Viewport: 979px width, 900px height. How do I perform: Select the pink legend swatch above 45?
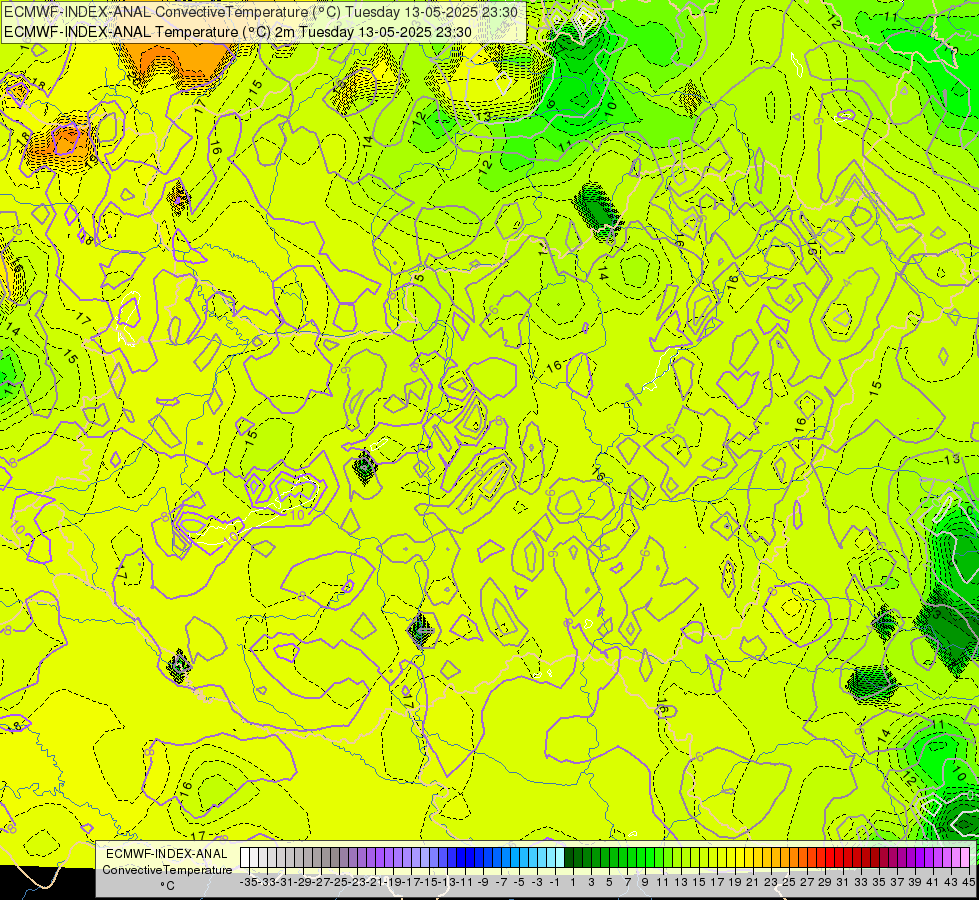click(965, 858)
